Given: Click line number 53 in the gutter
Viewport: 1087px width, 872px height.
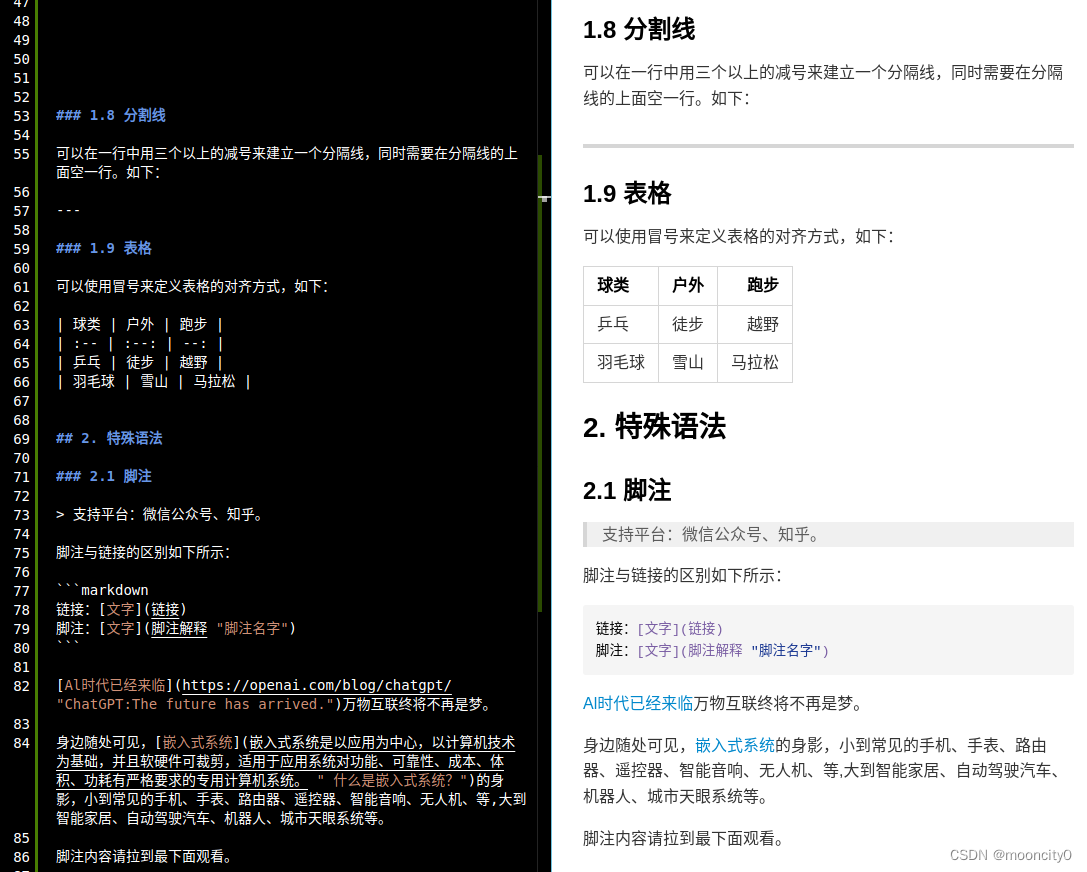Looking at the screenshot, I should 21,116.
